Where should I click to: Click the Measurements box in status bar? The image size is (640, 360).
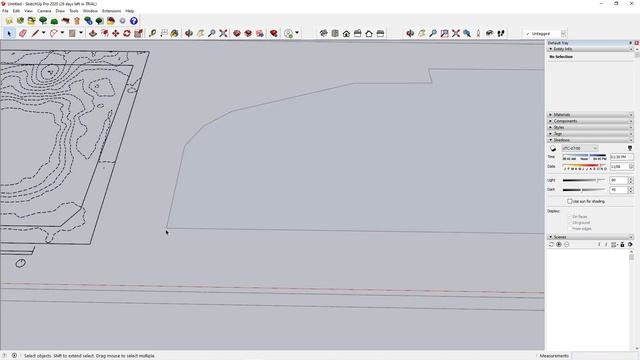pyautogui.click(x=605, y=356)
